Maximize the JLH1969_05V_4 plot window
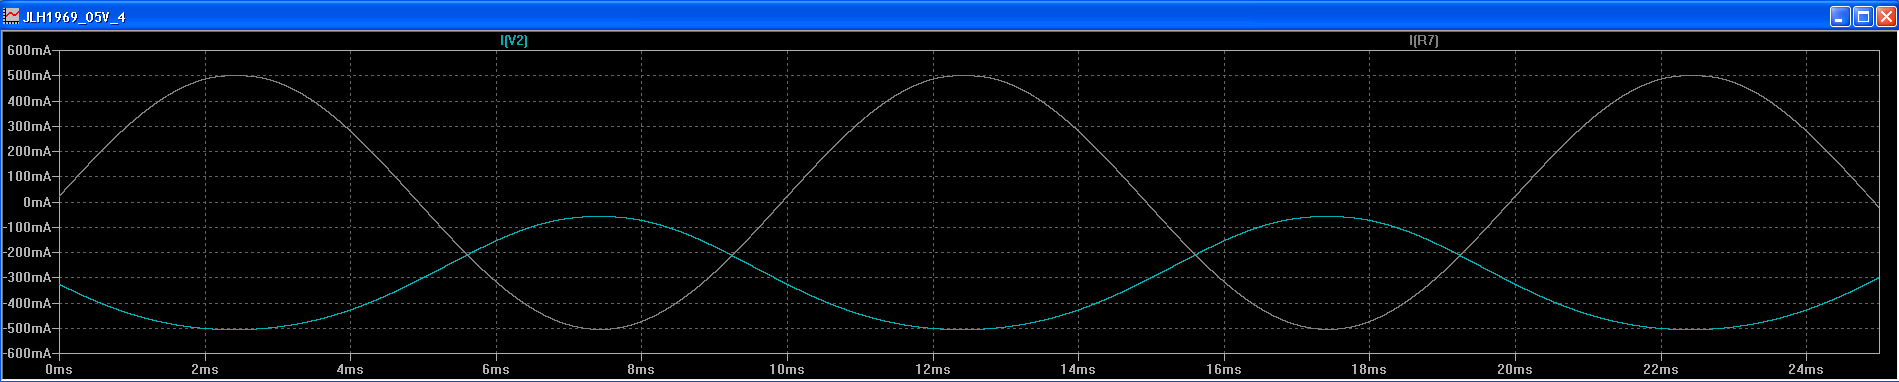The image size is (1899, 382). click(x=1863, y=16)
